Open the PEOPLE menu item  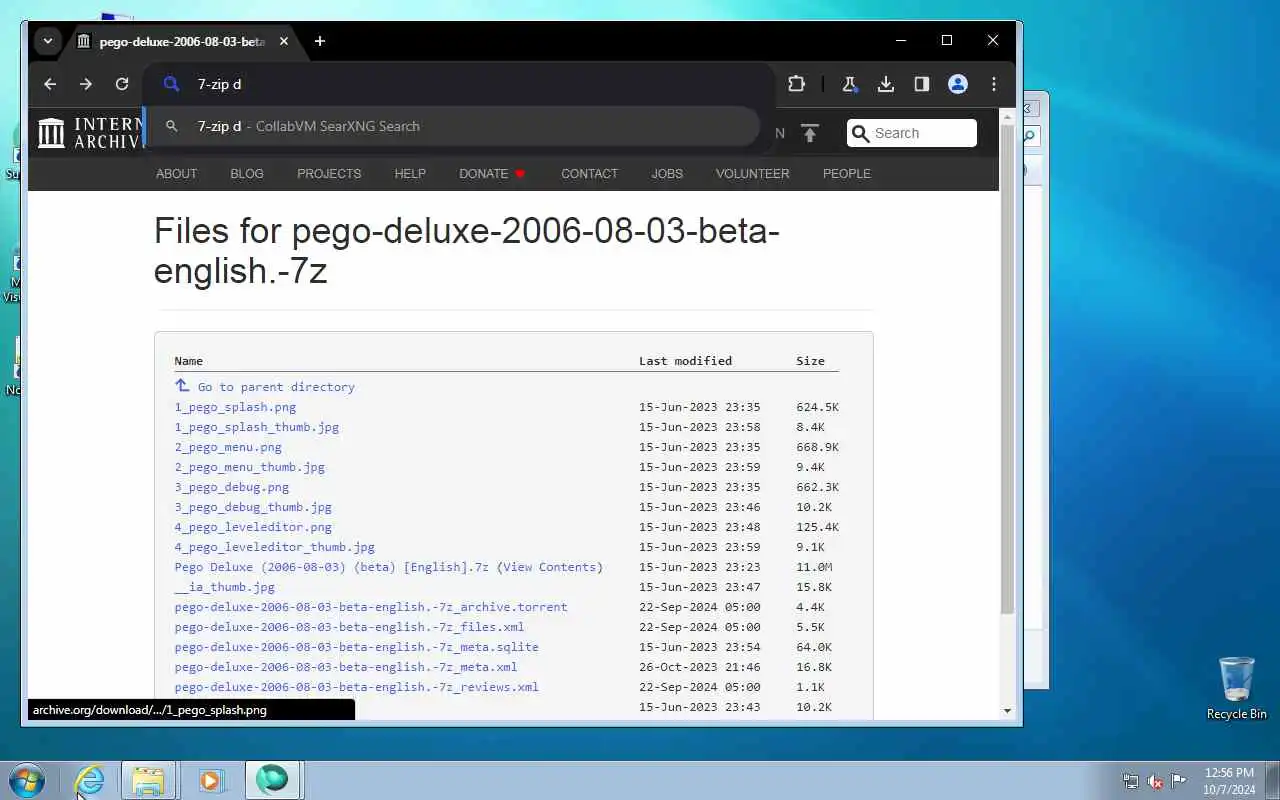846,174
